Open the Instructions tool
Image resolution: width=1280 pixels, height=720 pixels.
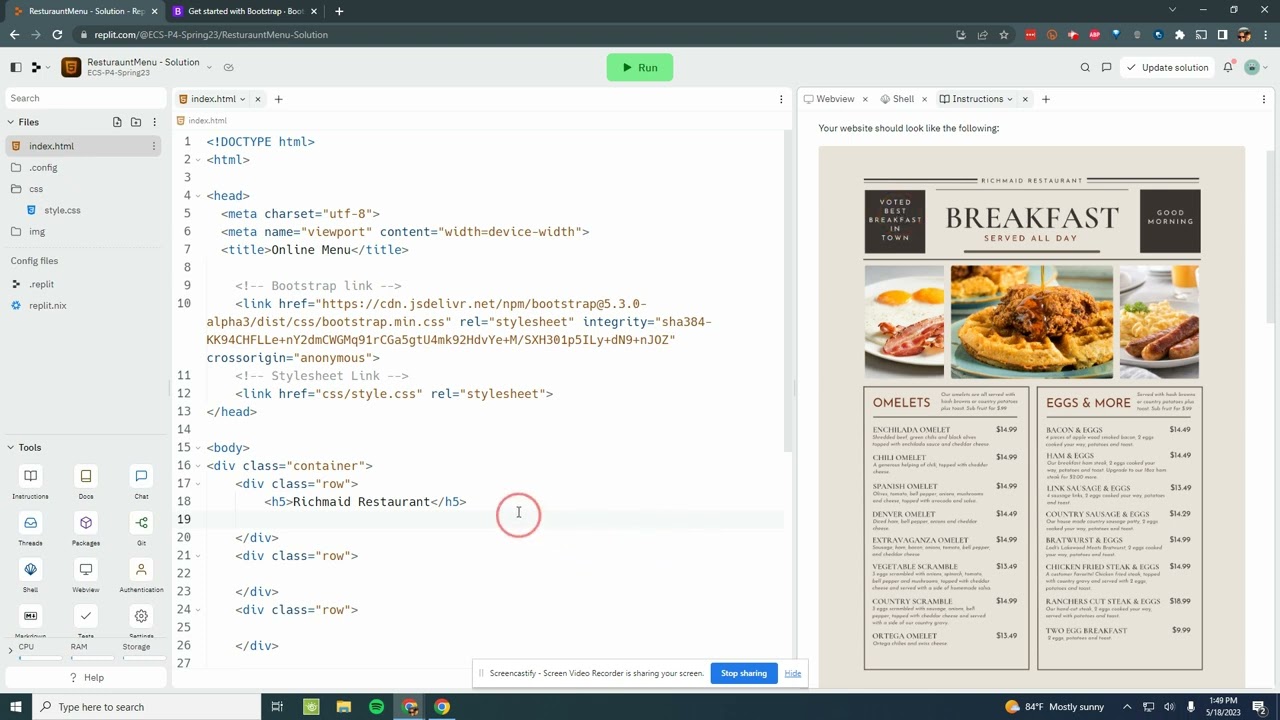click(30, 482)
